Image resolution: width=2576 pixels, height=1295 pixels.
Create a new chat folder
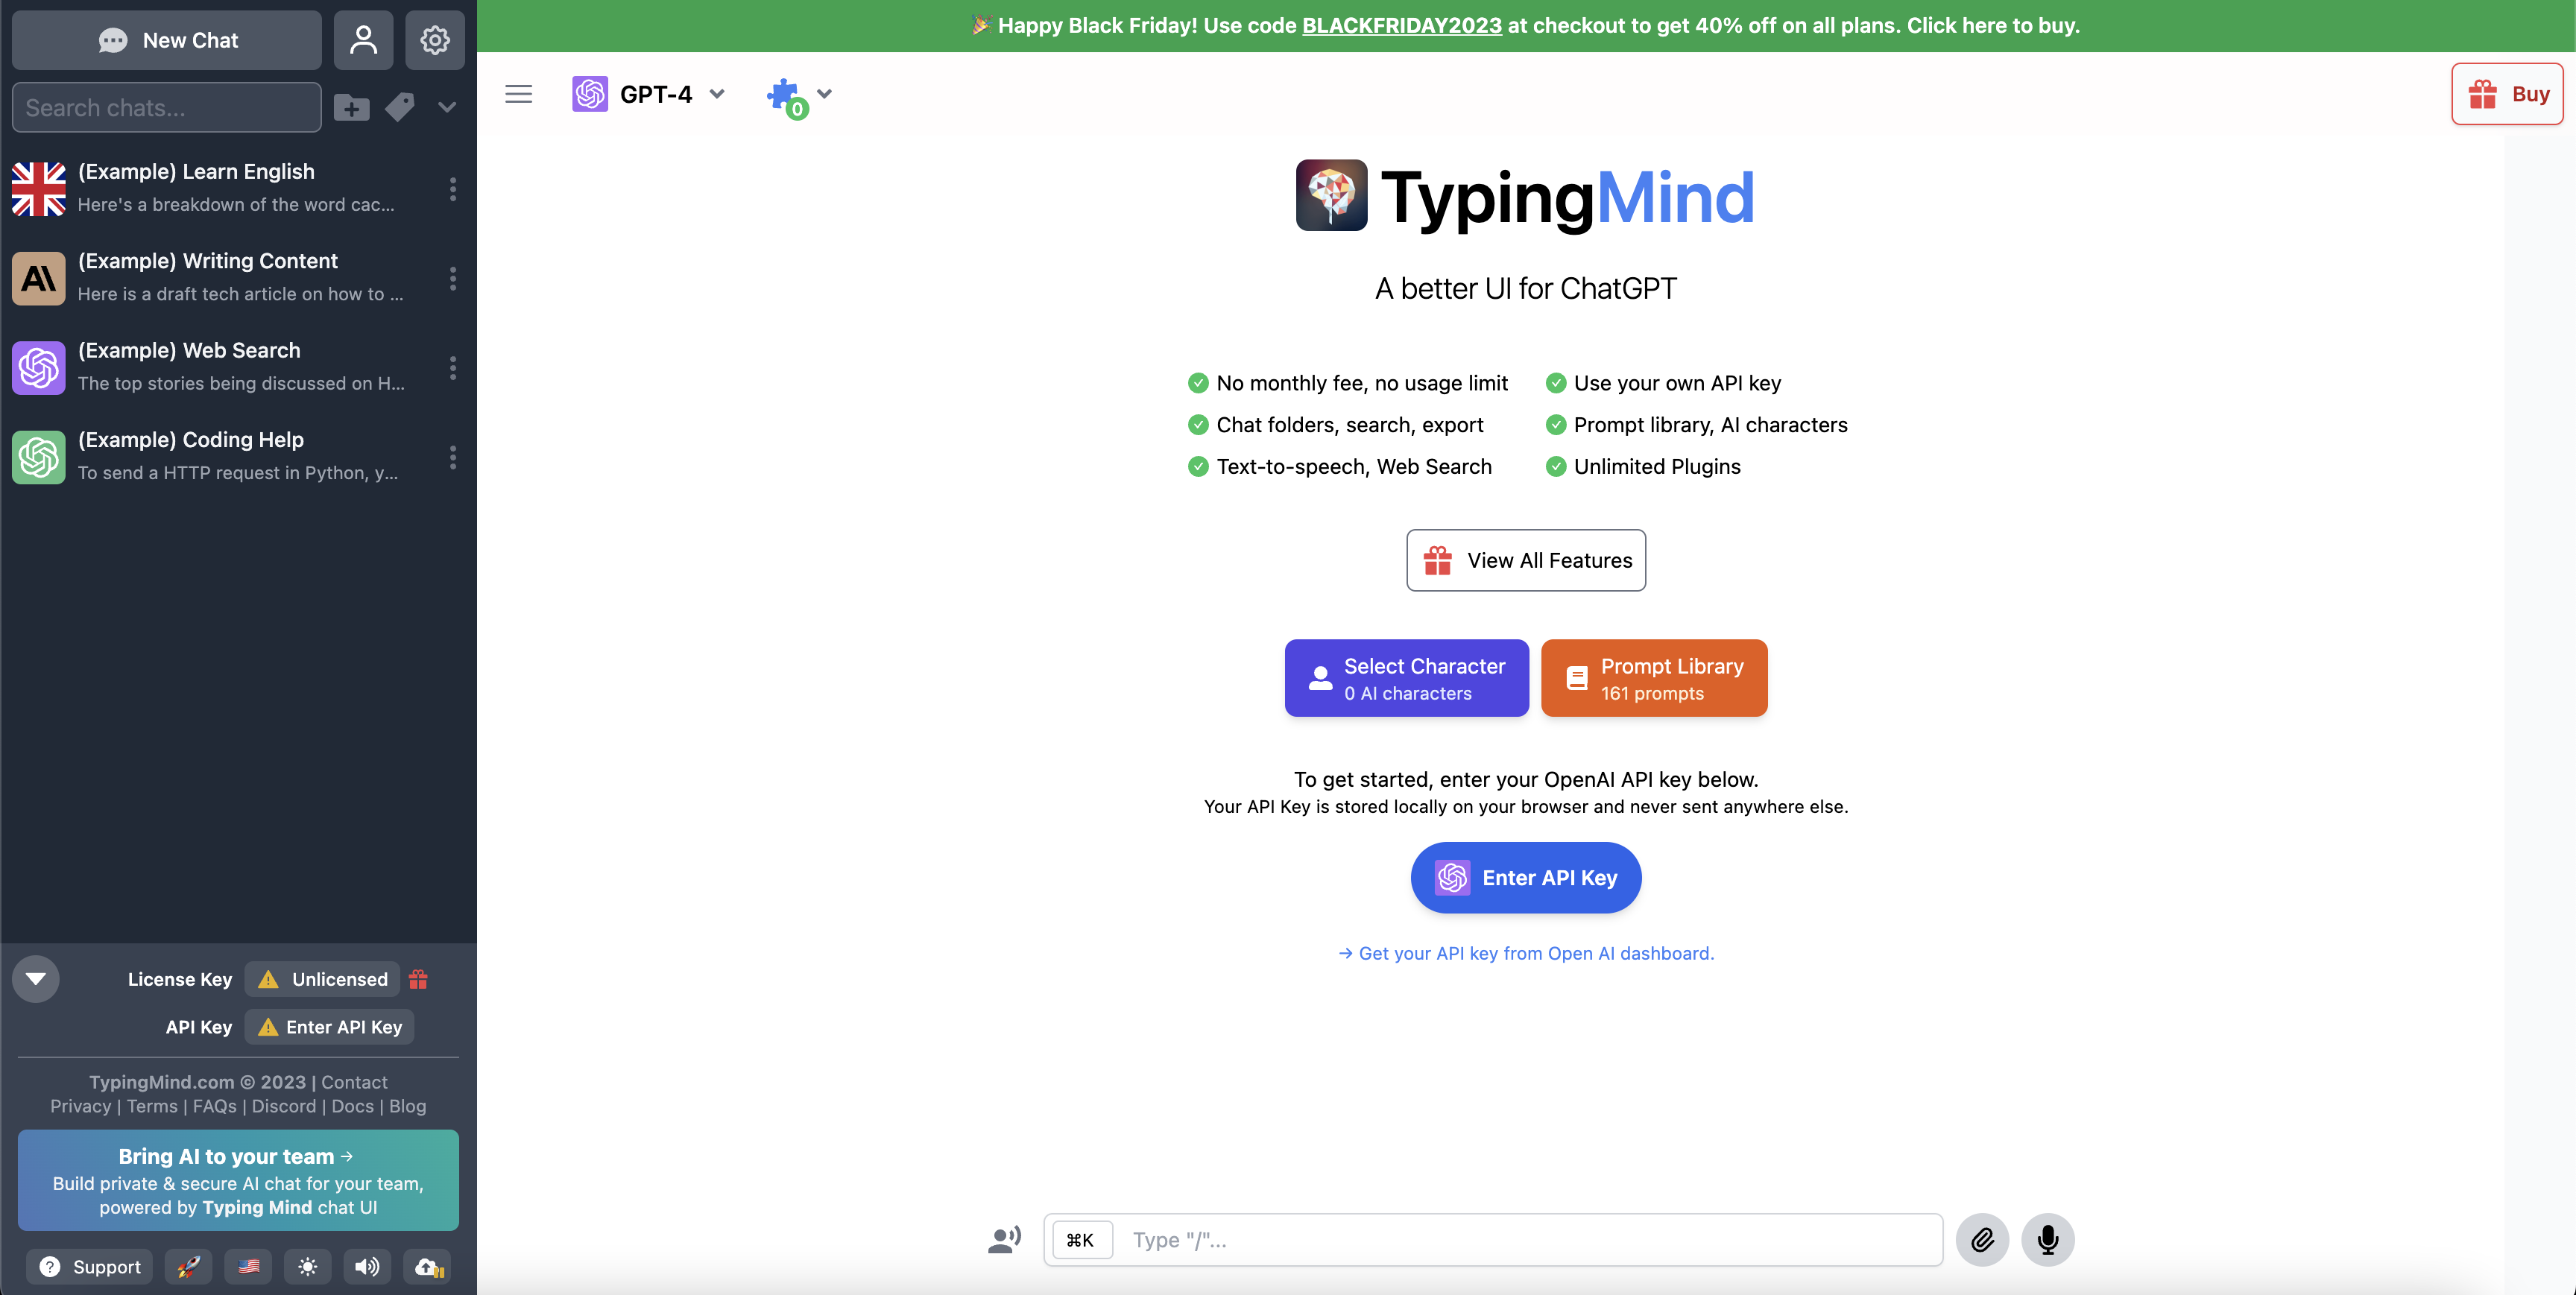click(351, 107)
